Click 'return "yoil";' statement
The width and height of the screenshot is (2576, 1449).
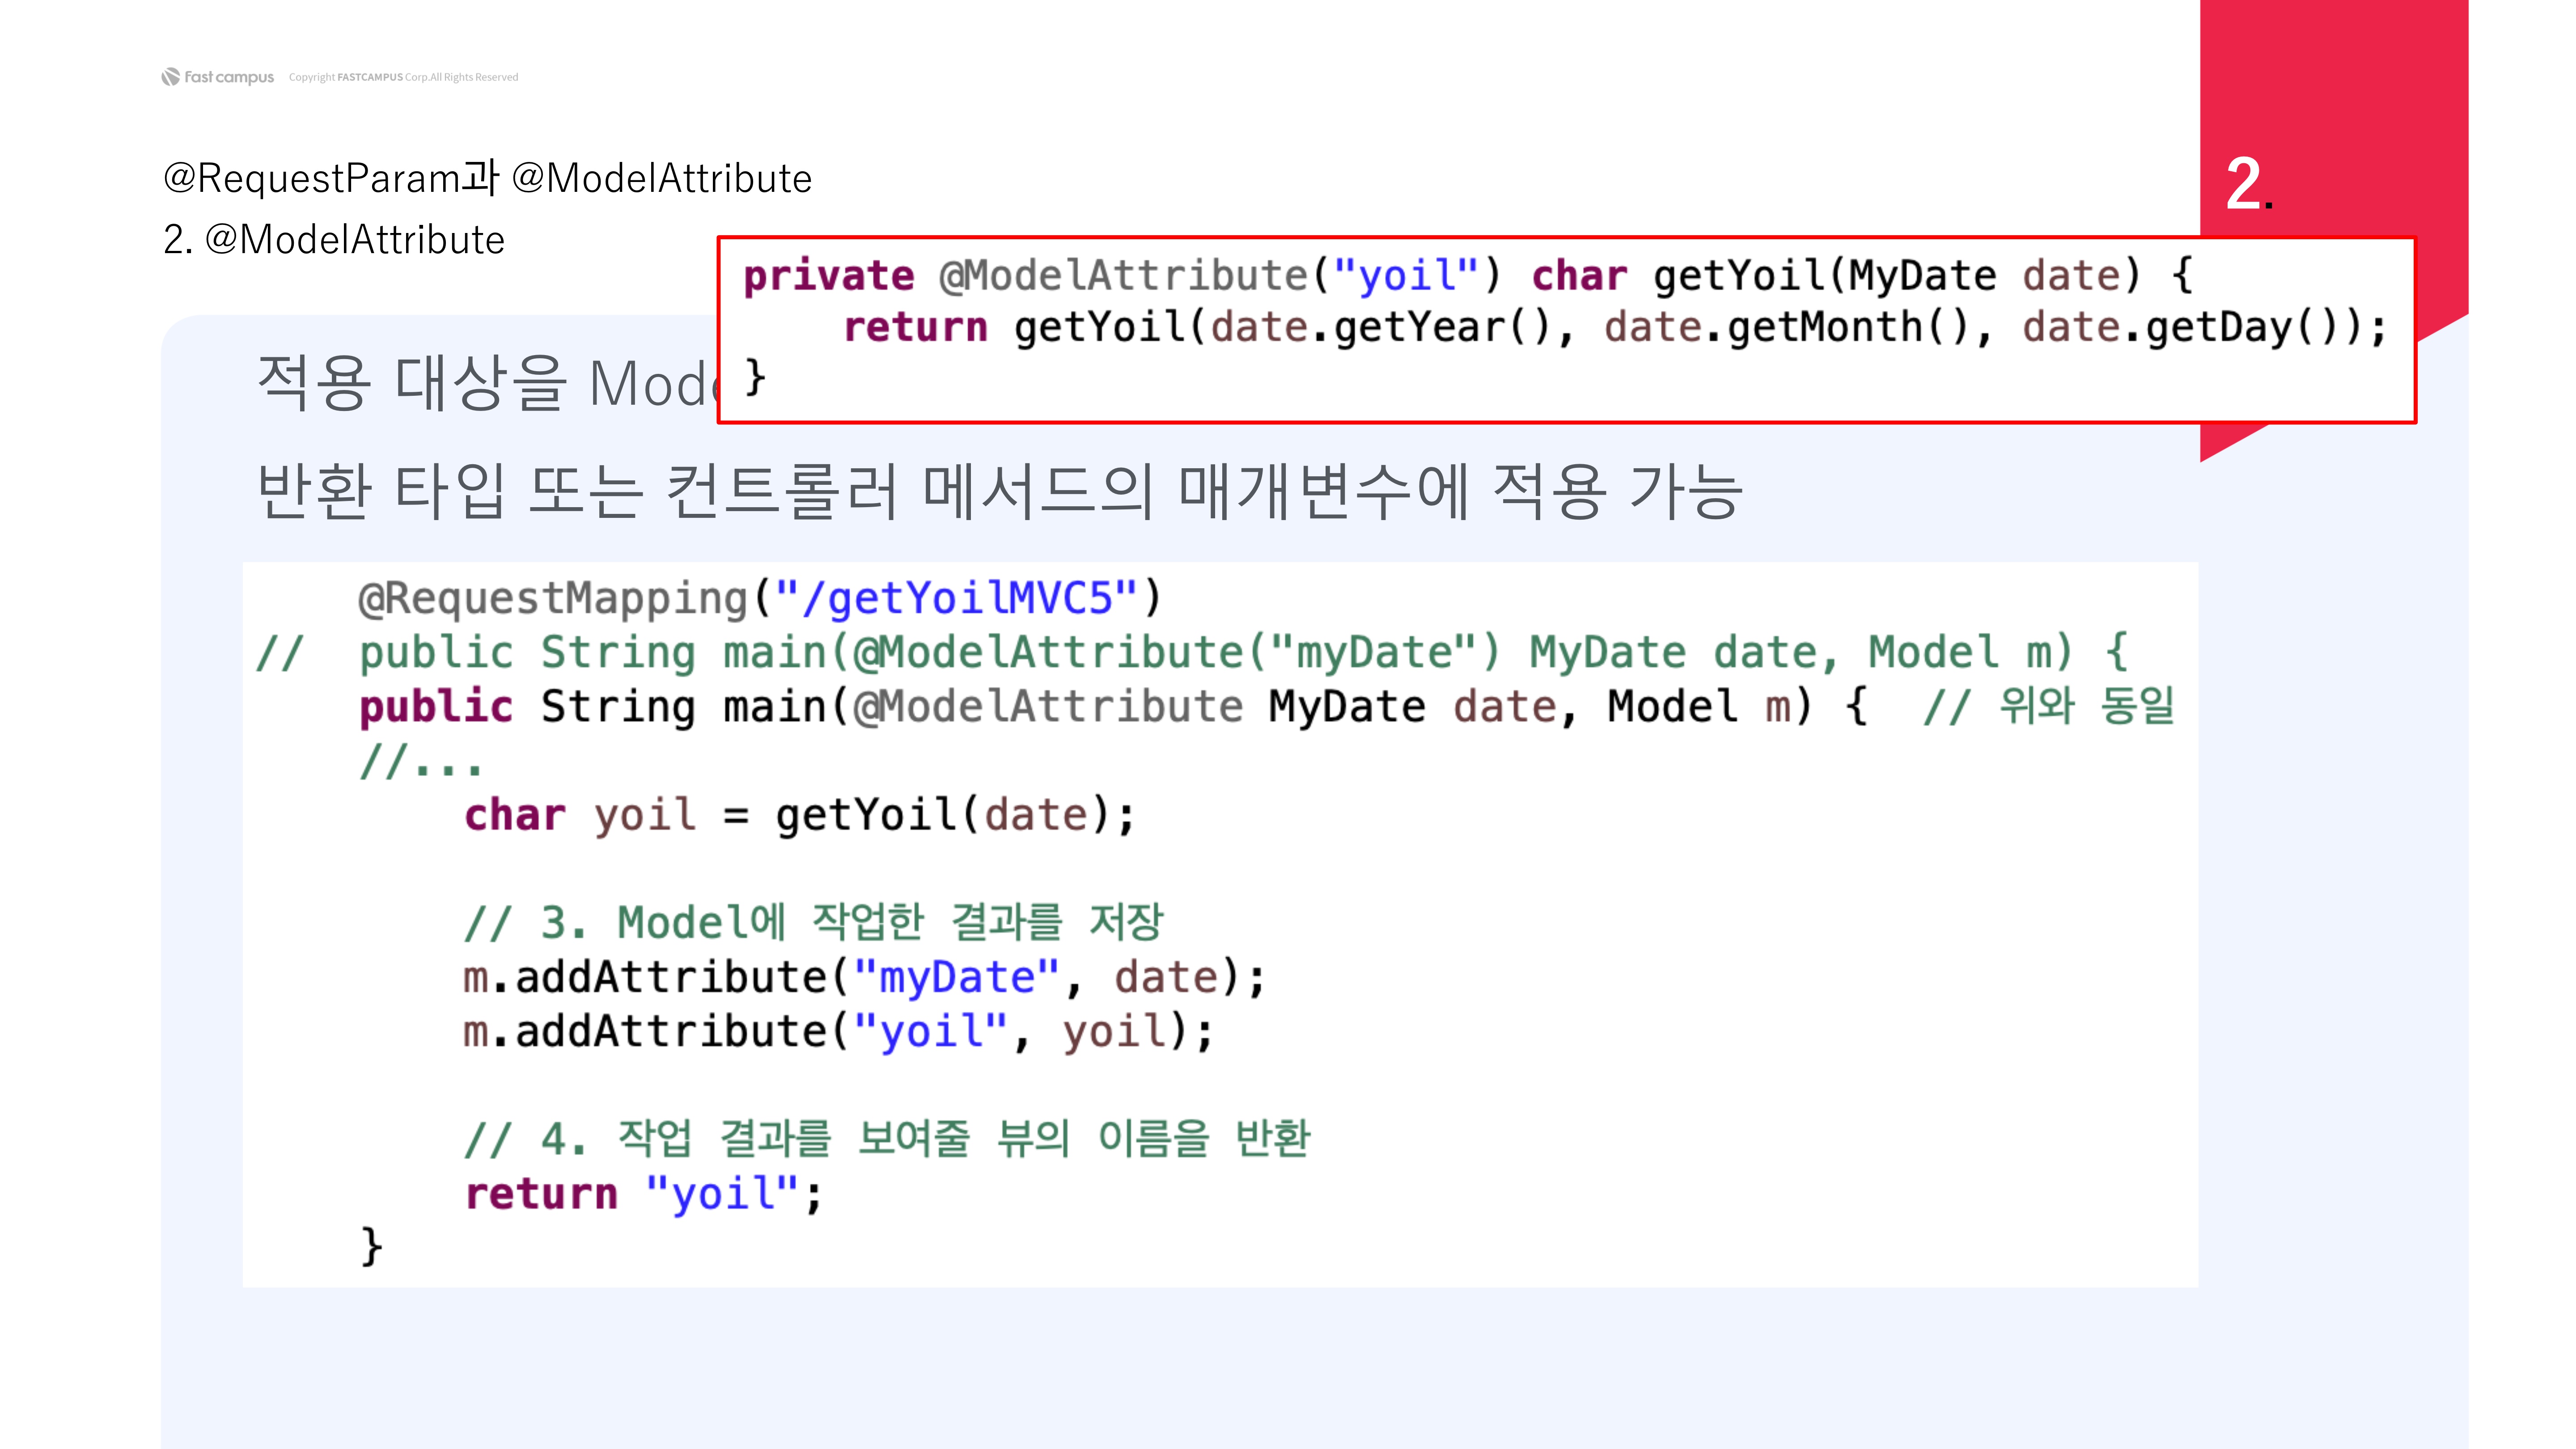click(x=643, y=1194)
